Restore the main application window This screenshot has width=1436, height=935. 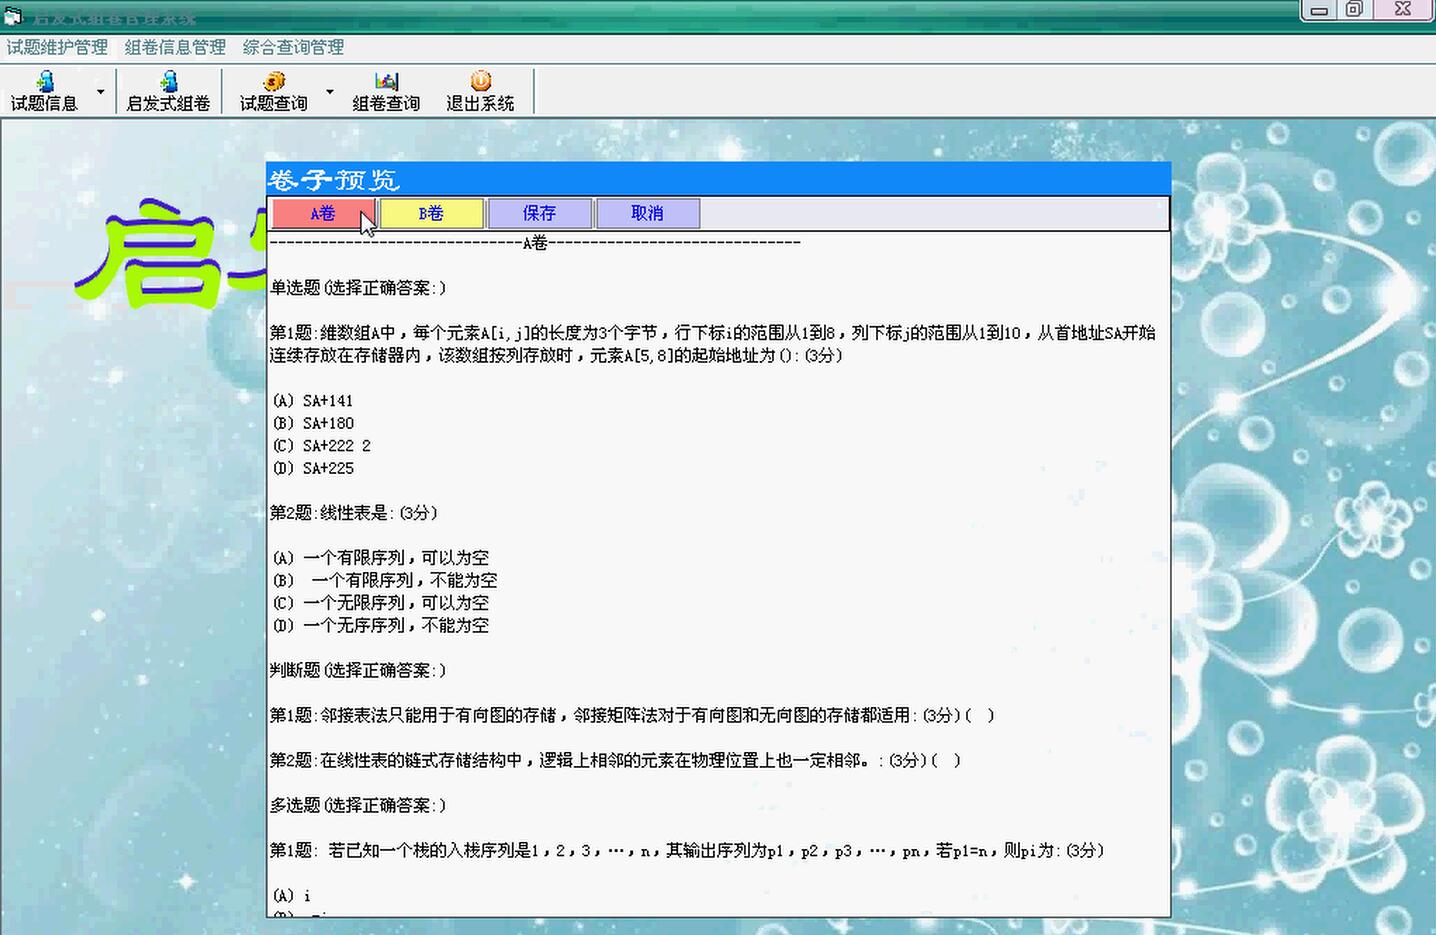1354,9
